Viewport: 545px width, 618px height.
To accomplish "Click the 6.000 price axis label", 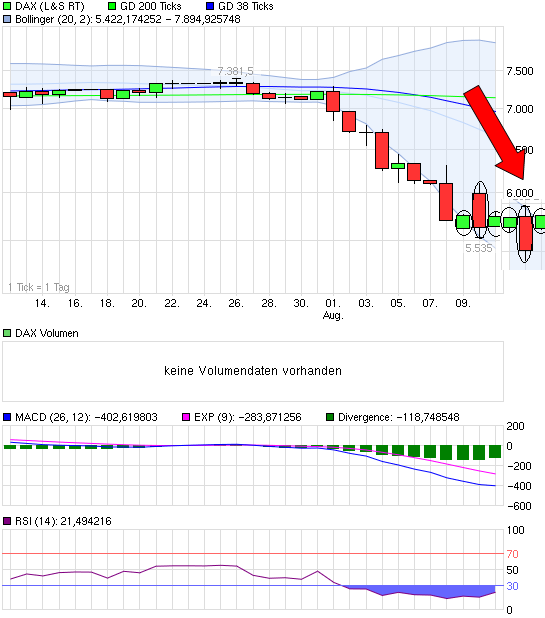I will 520,193.
